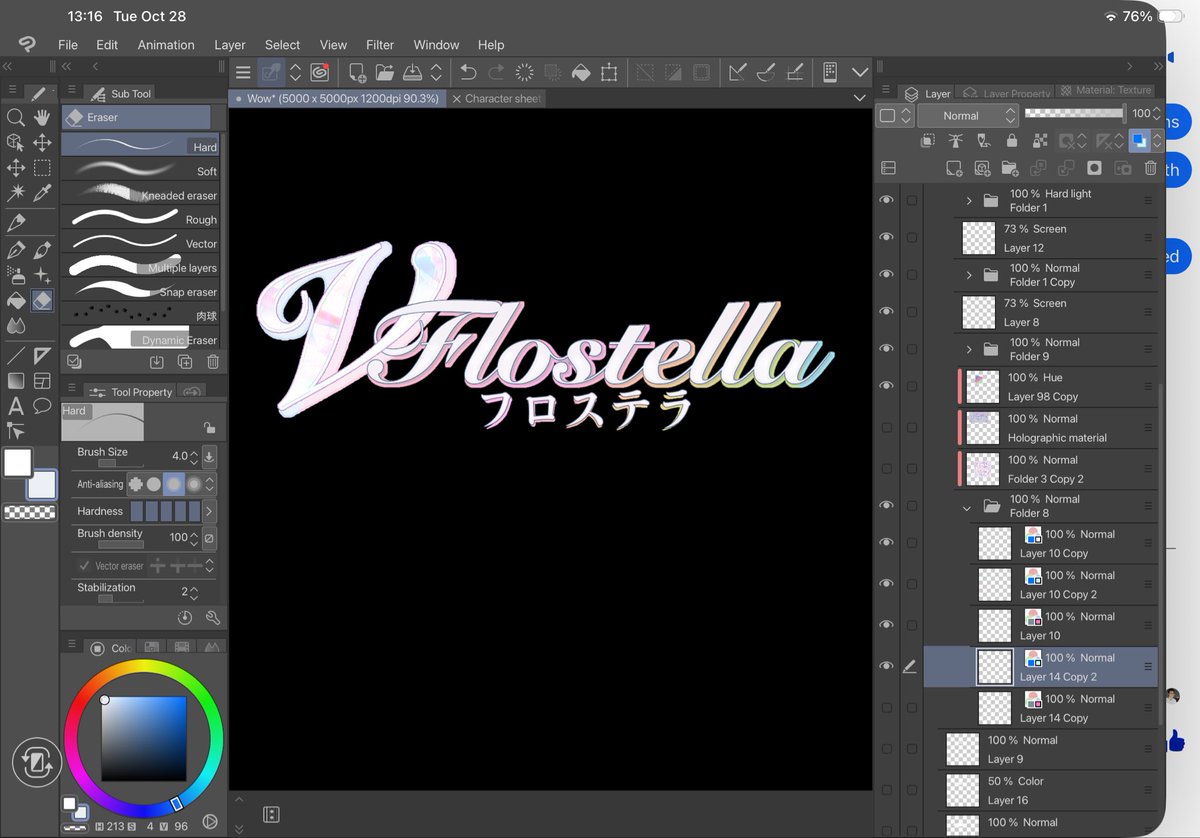Image resolution: width=1200 pixels, height=838 pixels.
Task: Select the Hand move tool
Action: coord(42,118)
